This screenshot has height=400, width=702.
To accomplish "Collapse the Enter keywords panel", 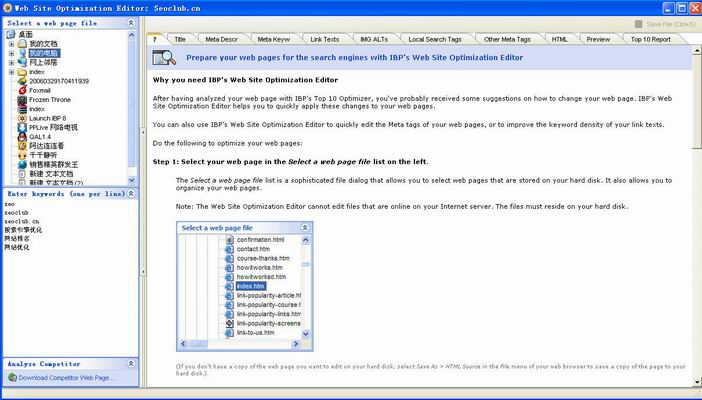I will pos(131,194).
